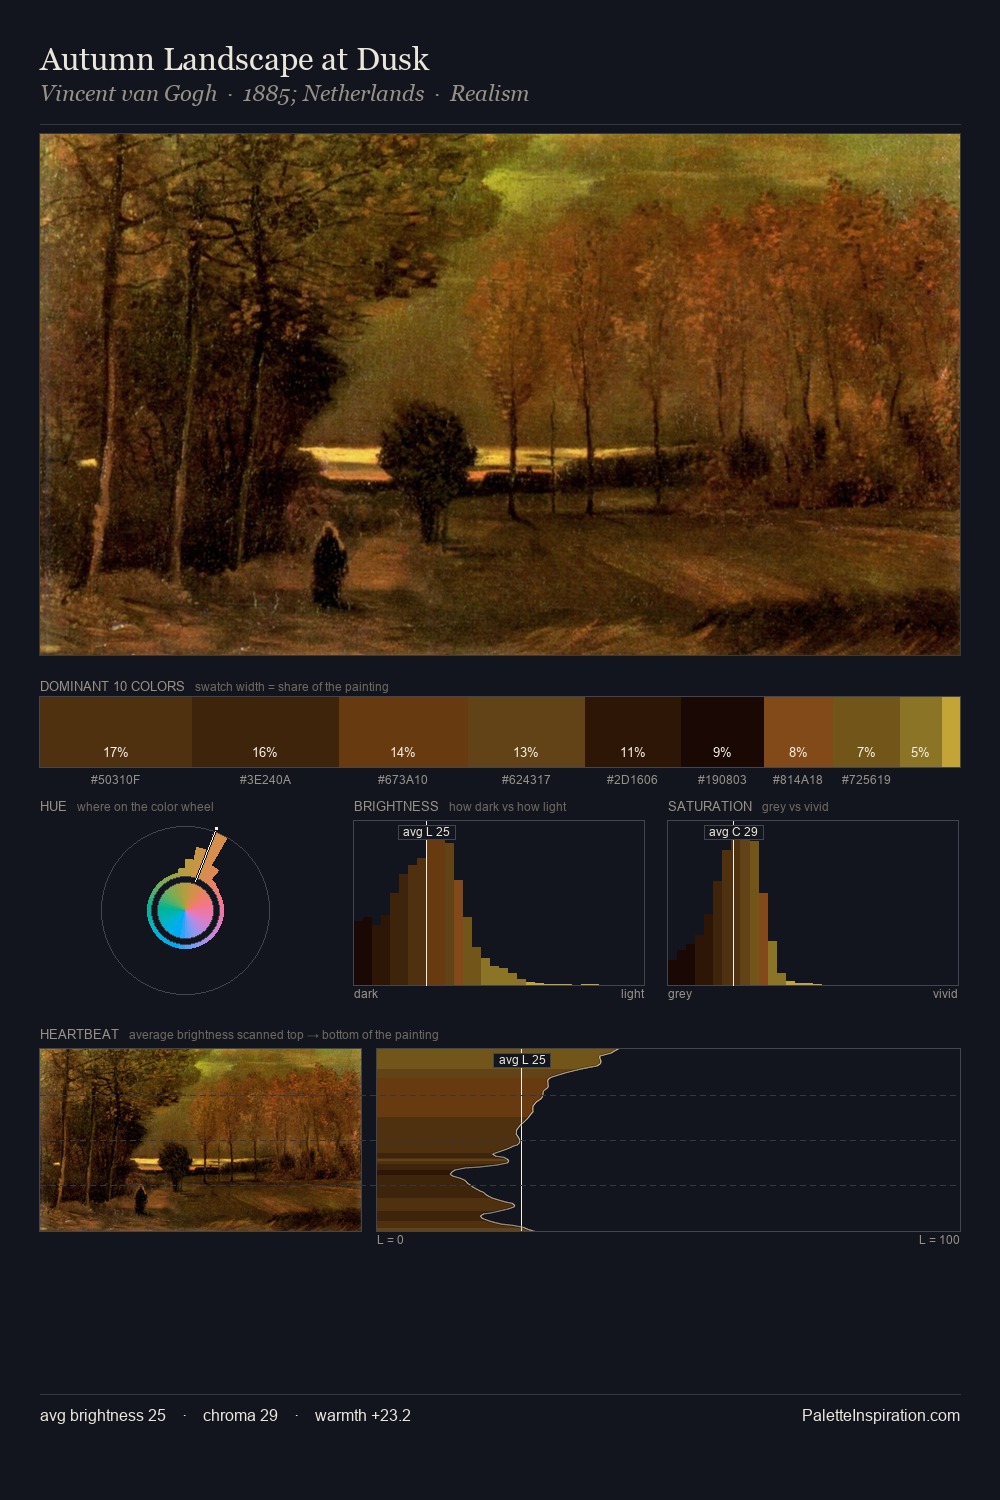Click the avg brightness 25 footer stat
The height and width of the screenshot is (1500, 1000).
tap(103, 1415)
